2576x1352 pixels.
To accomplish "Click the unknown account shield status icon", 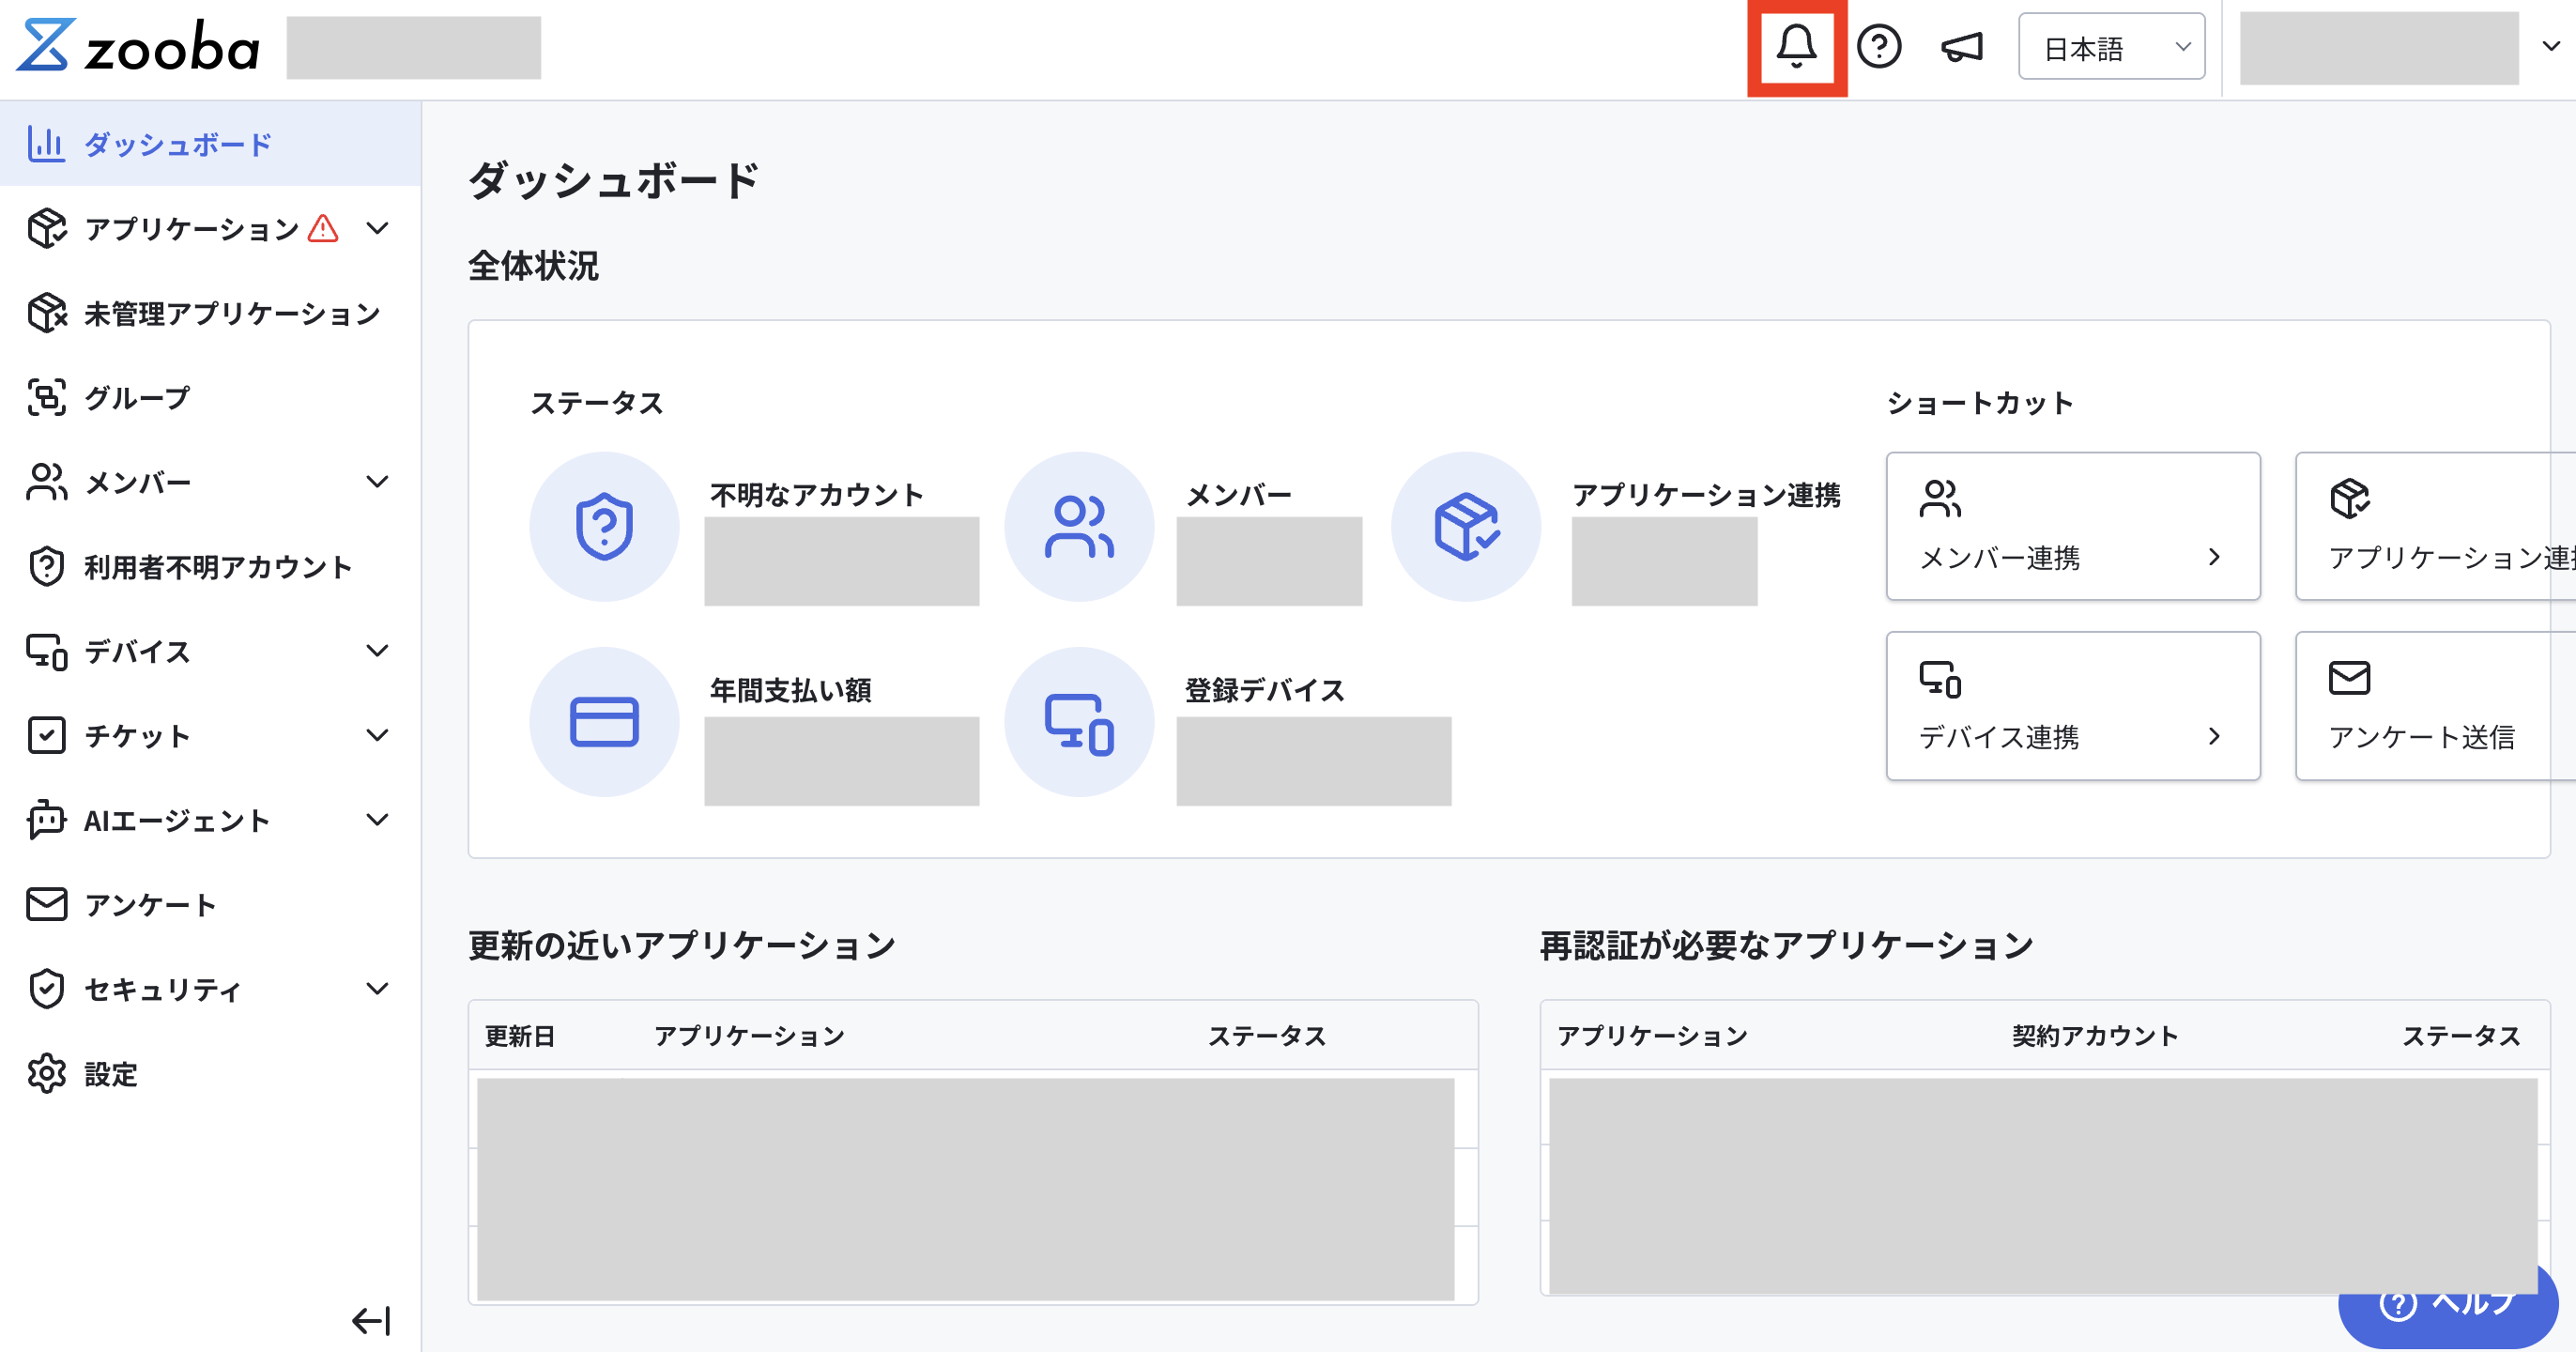I will pyautogui.click(x=604, y=526).
